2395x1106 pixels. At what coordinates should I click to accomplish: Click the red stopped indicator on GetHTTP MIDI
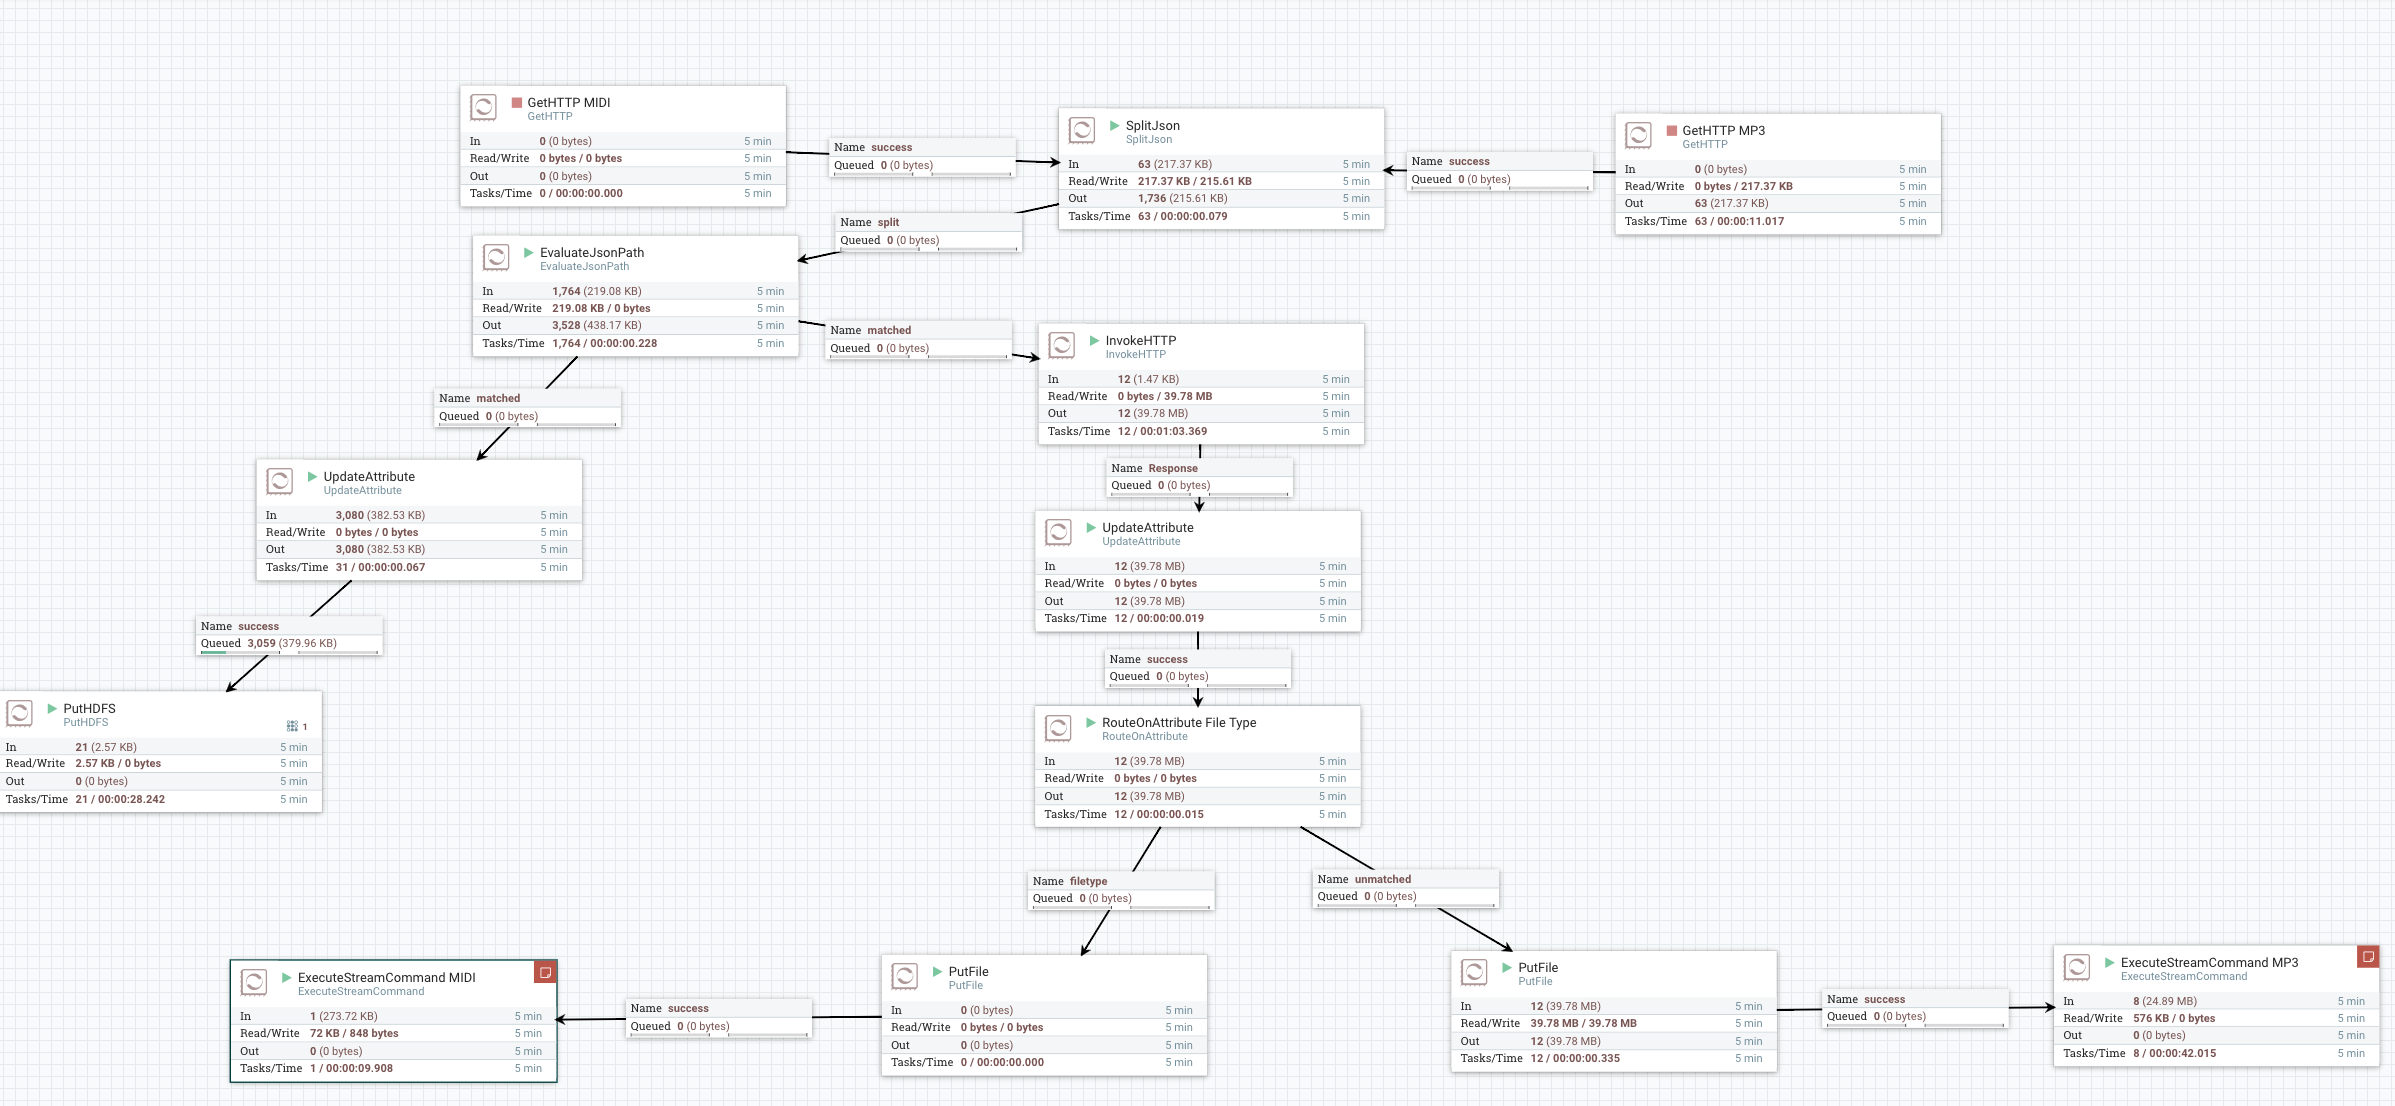(x=517, y=103)
